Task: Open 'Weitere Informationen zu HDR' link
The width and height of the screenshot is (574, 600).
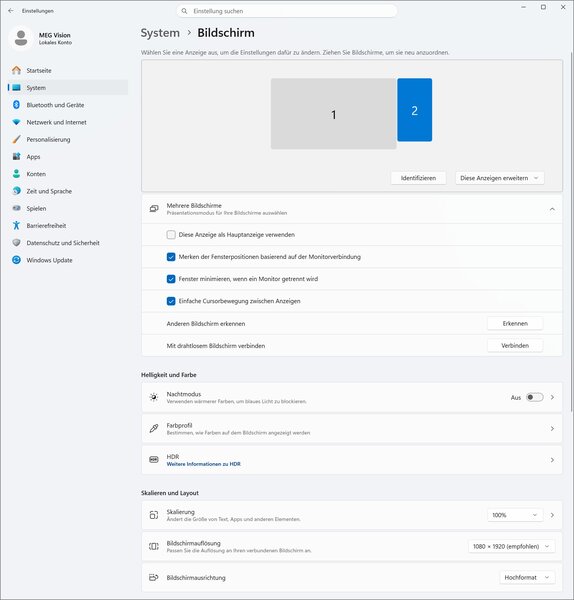Action: click(204, 464)
